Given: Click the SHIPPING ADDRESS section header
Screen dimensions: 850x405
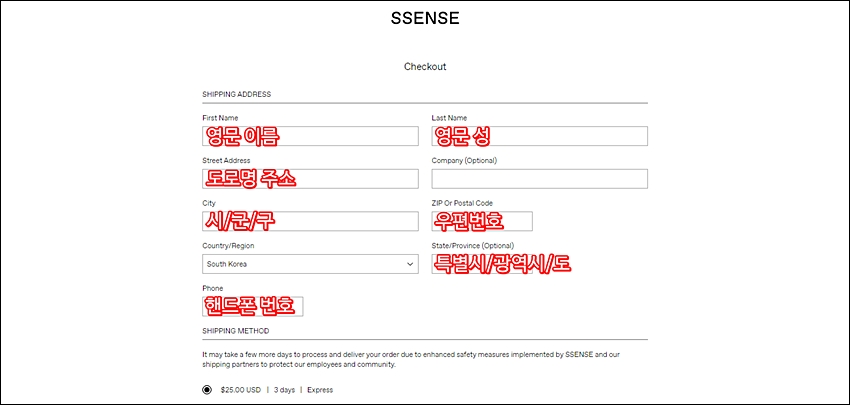Looking at the screenshot, I should (236, 94).
